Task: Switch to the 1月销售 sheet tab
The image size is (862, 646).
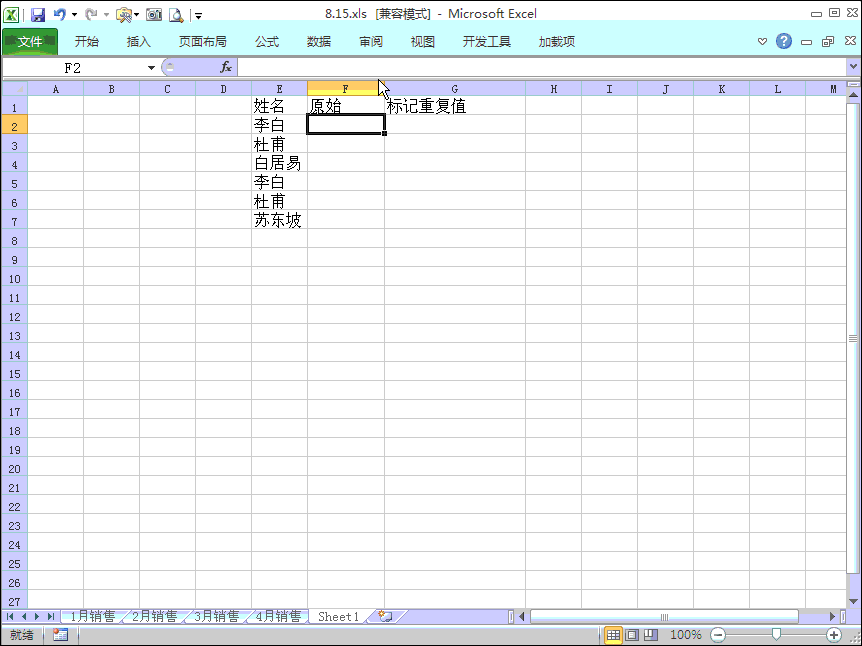Action: (93, 616)
